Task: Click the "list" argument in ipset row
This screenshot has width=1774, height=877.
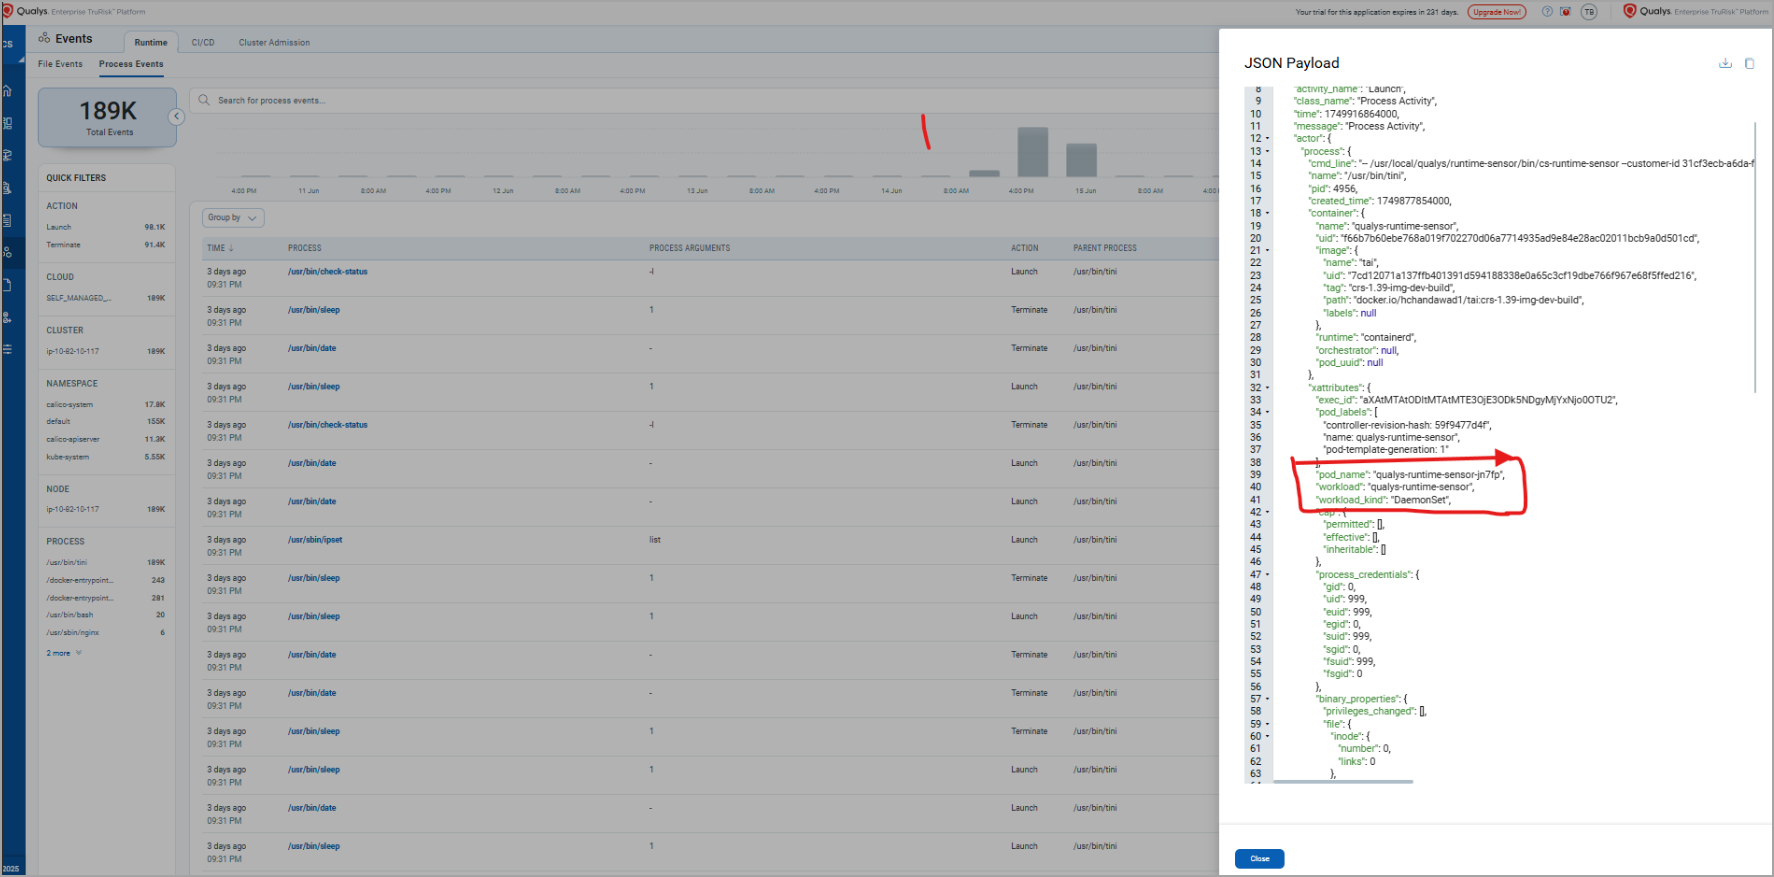Action: pos(655,540)
